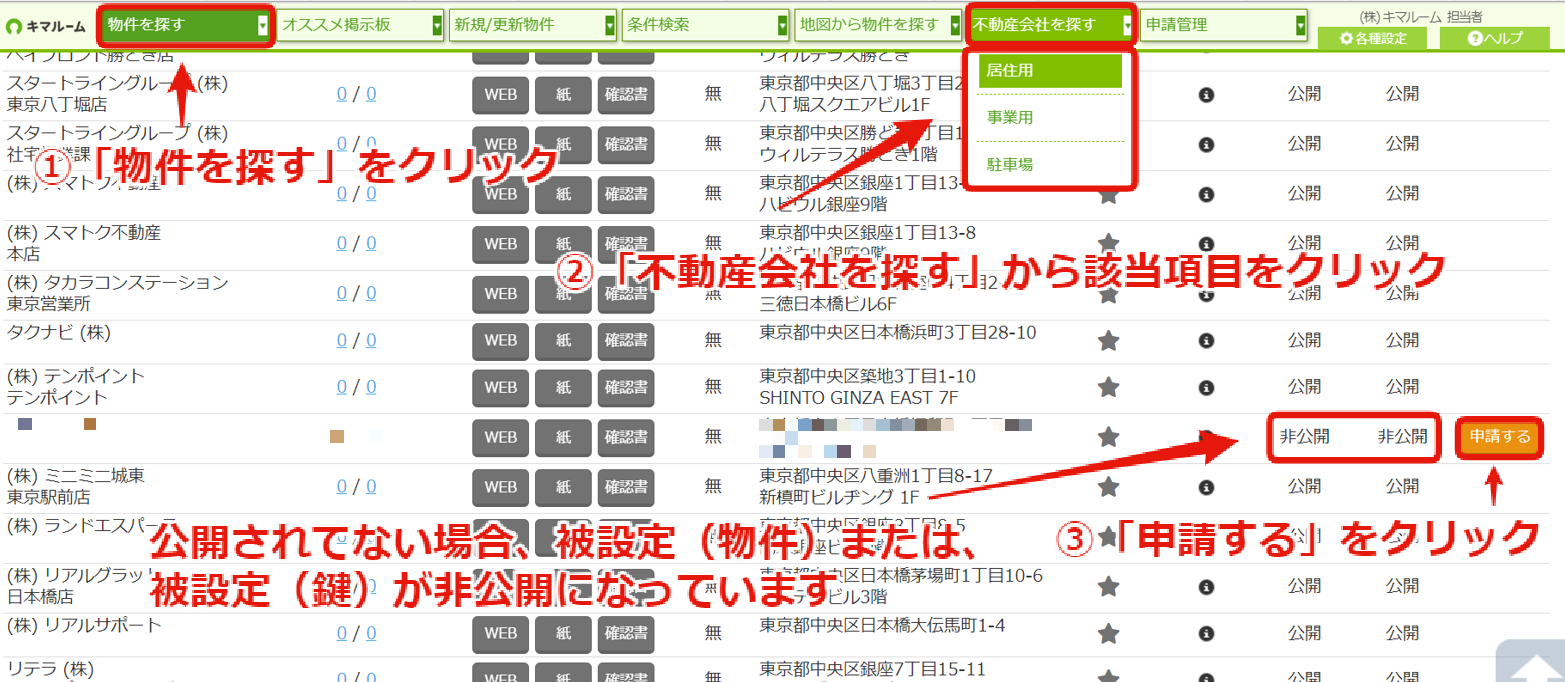Viewport: 1565px width, 682px height.
Task: Click WEB button in 東京八丁堀店 row
Action: [x=501, y=95]
